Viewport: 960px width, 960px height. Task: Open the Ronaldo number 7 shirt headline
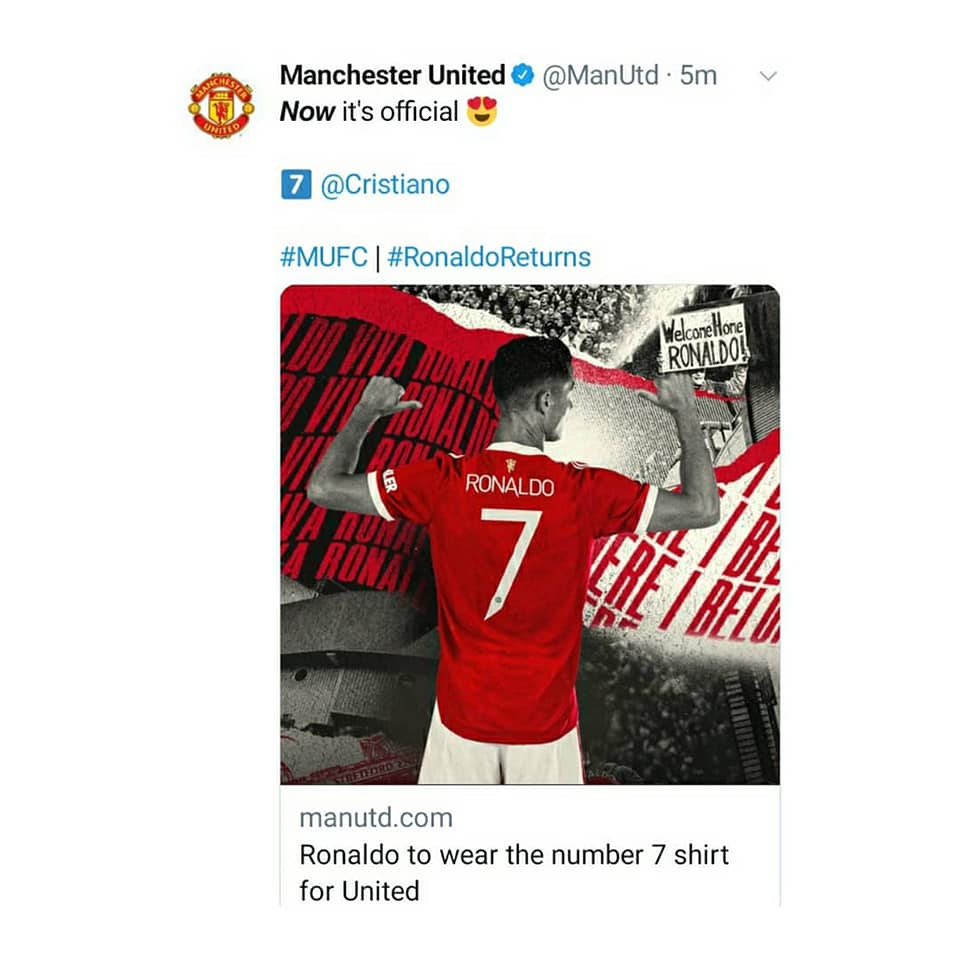514,872
